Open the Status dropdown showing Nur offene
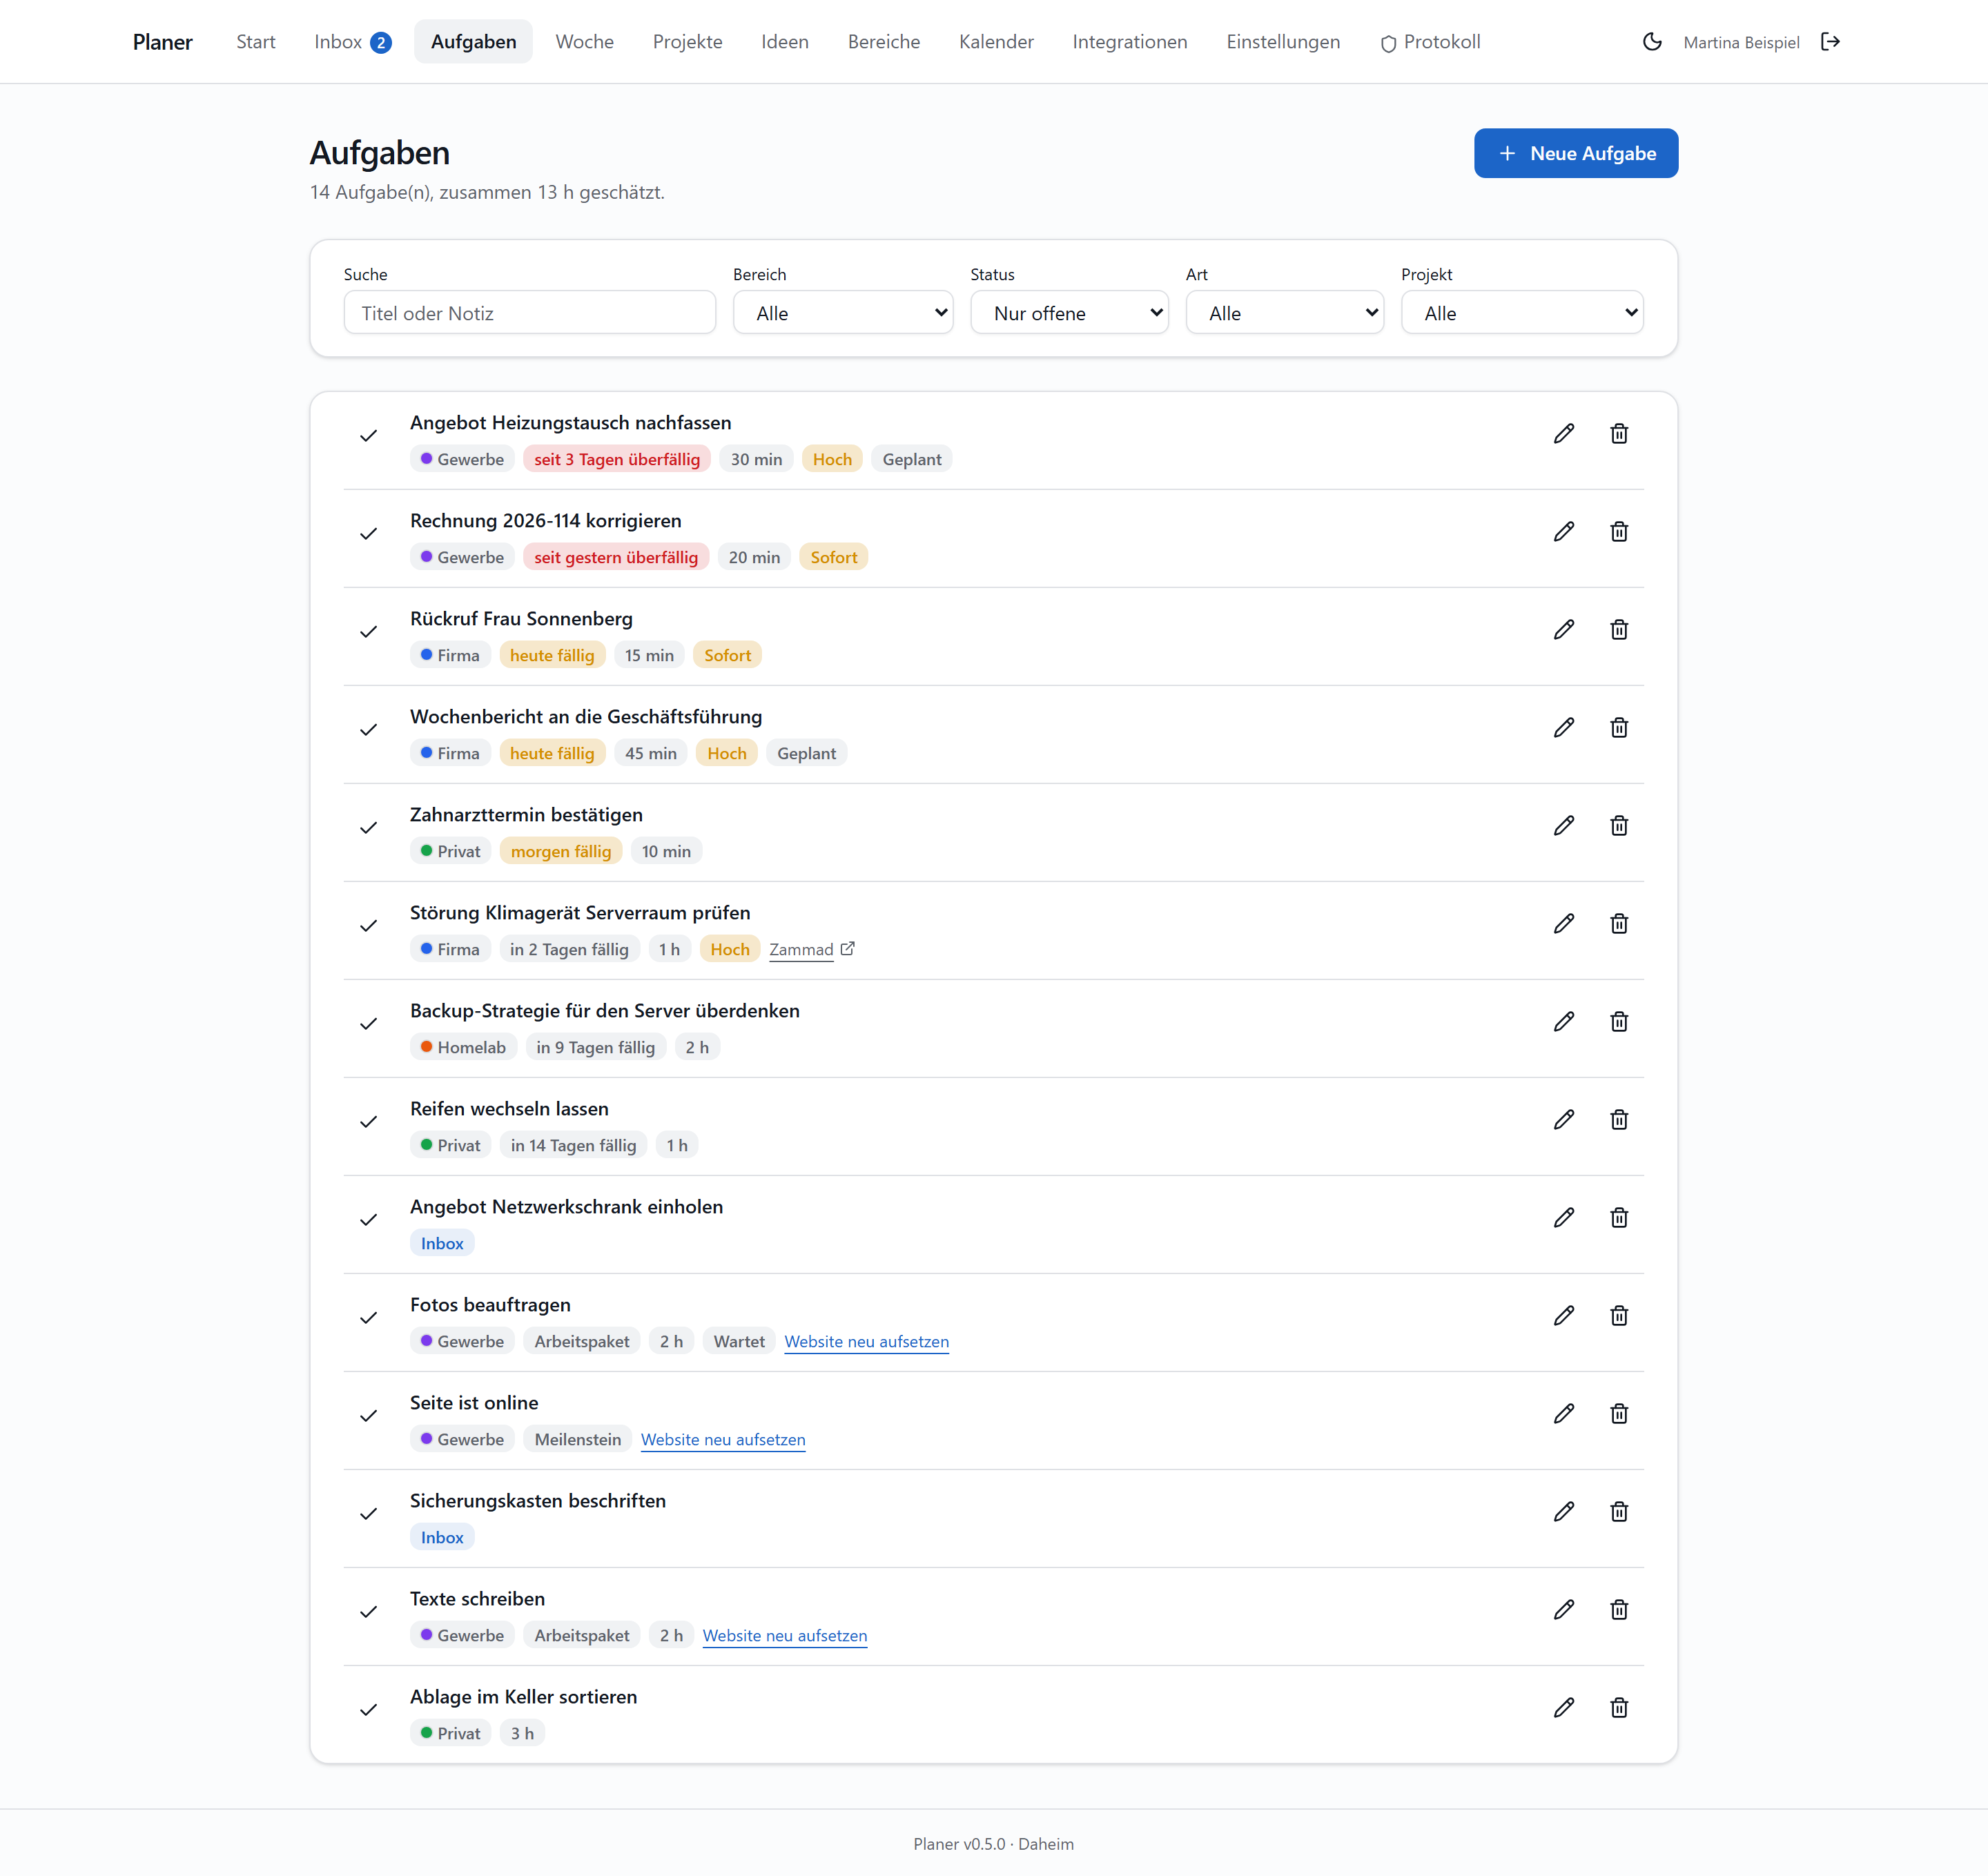Viewport: 1988px width, 1876px height. point(1069,313)
